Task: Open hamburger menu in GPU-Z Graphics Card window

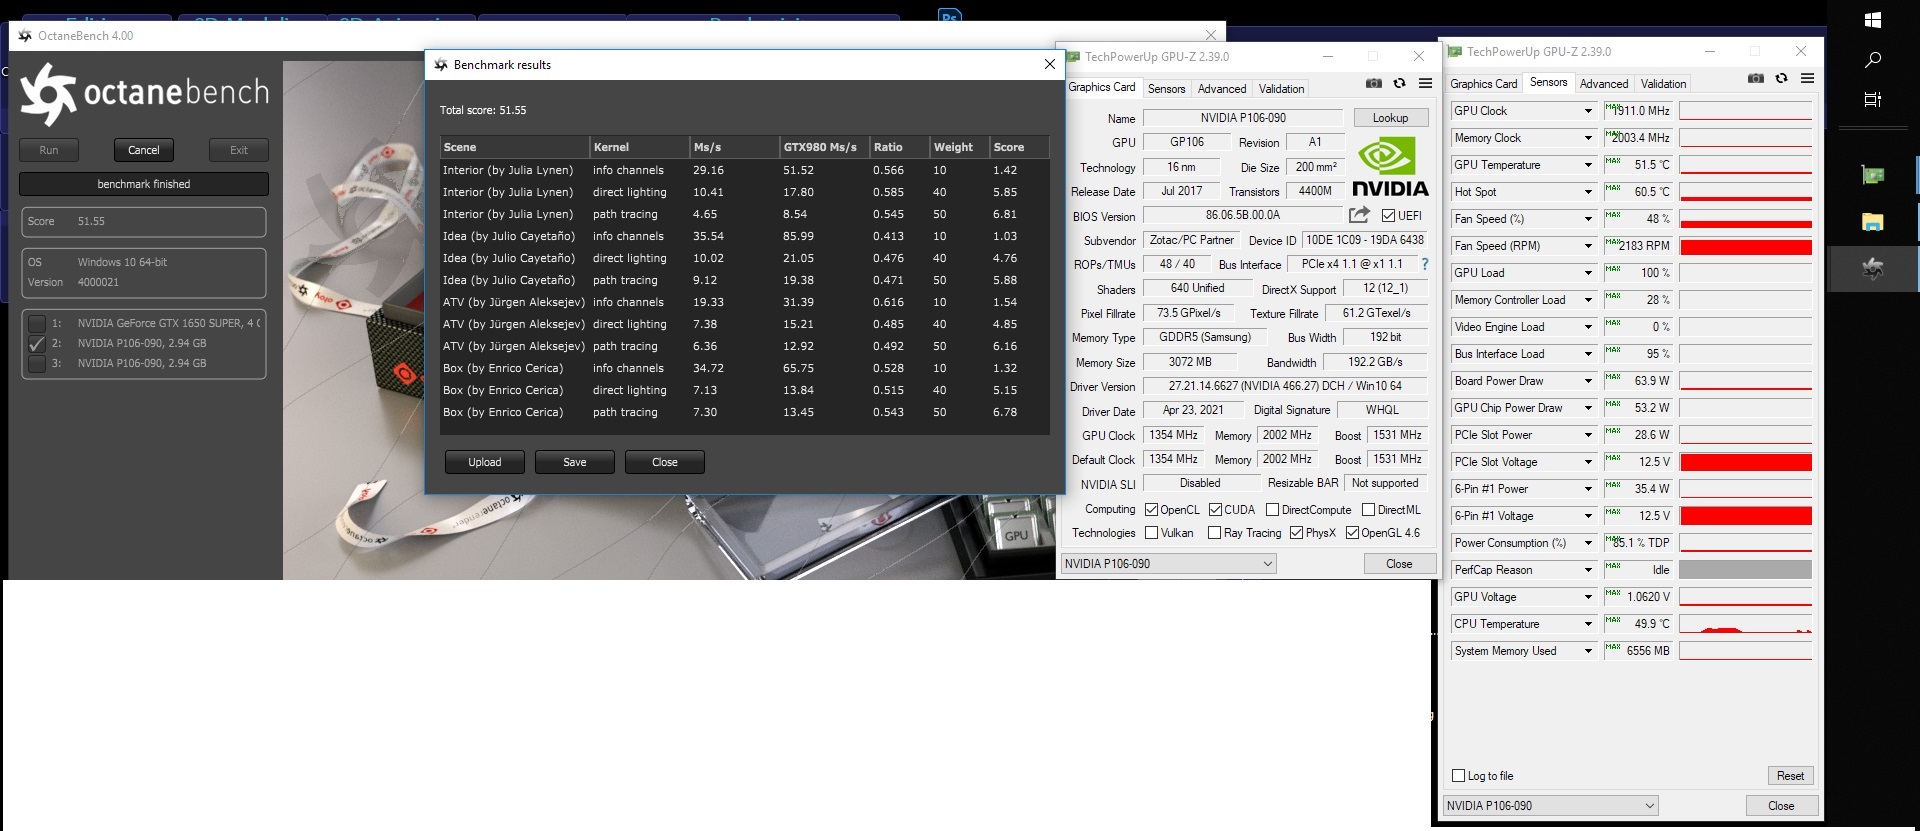Action: tap(1425, 83)
